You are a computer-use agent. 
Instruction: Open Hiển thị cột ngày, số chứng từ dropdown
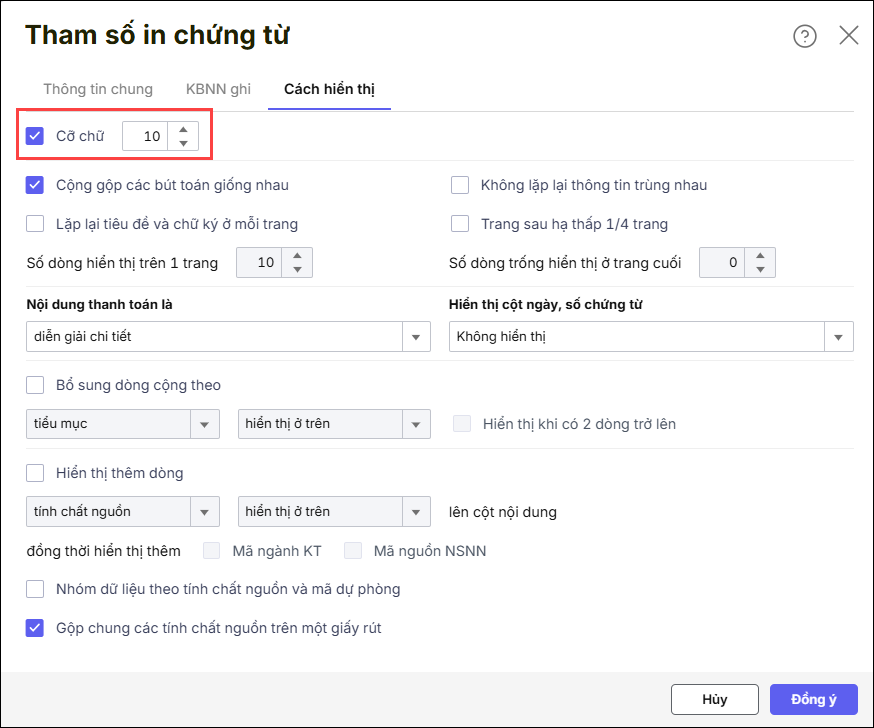click(839, 337)
